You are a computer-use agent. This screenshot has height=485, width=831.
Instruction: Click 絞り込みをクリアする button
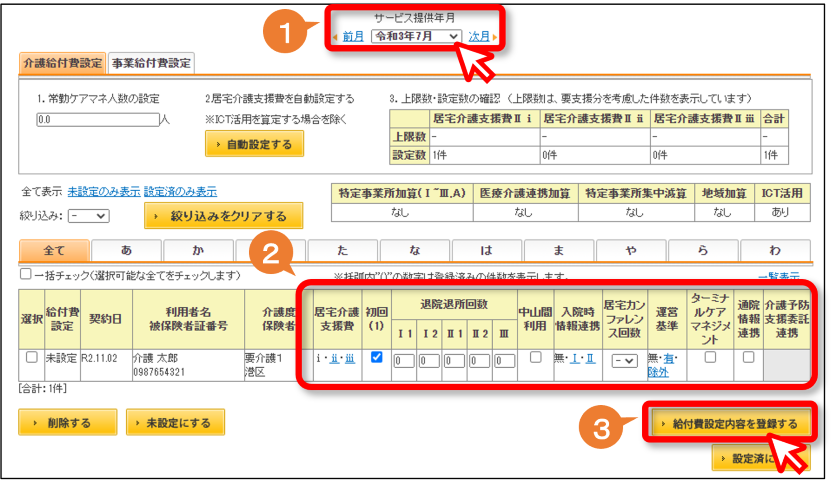click(x=223, y=216)
